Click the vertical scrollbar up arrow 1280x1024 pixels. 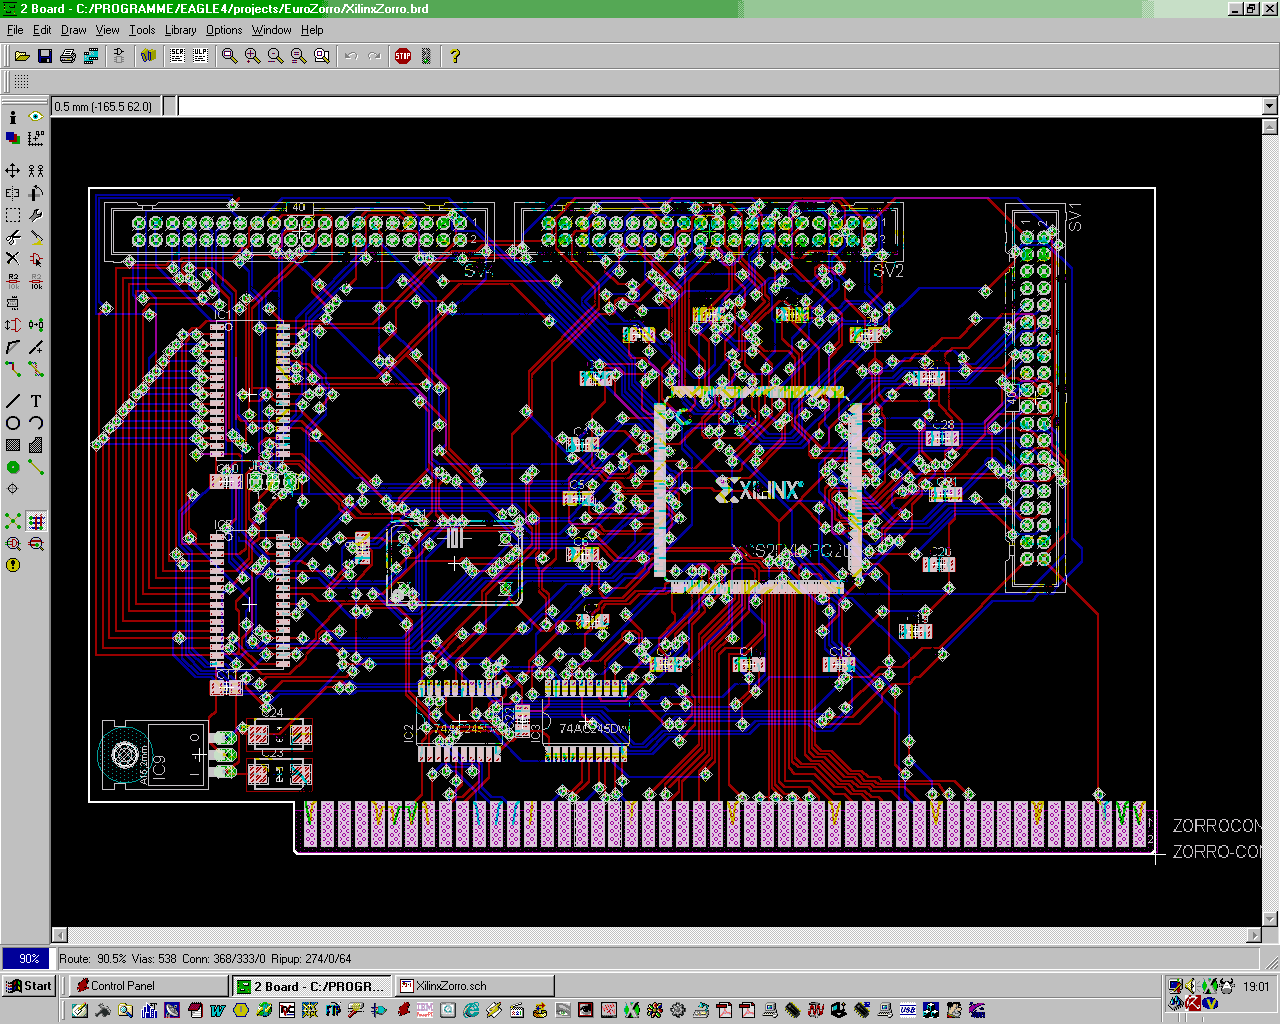(x=1270, y=127)
